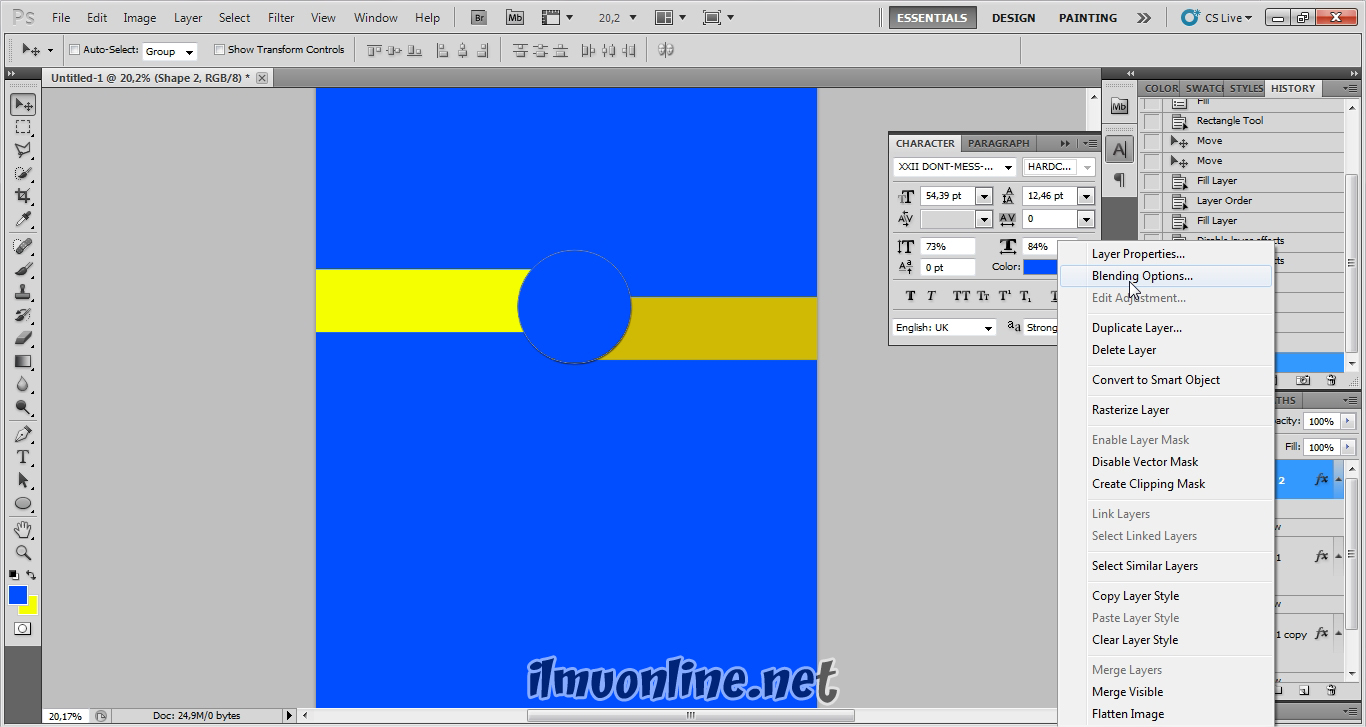The height and width of the screenshot is (727, 1366).
Task: Select the Eyedropper tool
Action: [22, 220]
